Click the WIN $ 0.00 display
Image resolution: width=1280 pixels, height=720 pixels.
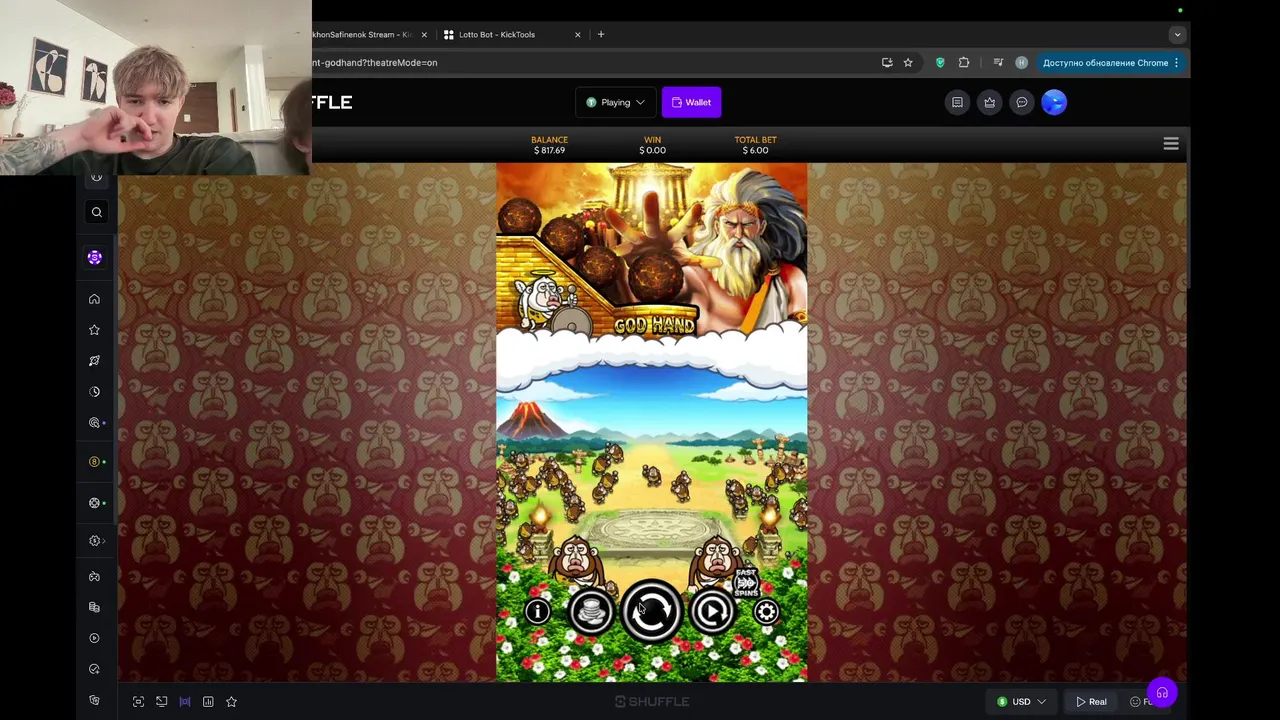652,145
